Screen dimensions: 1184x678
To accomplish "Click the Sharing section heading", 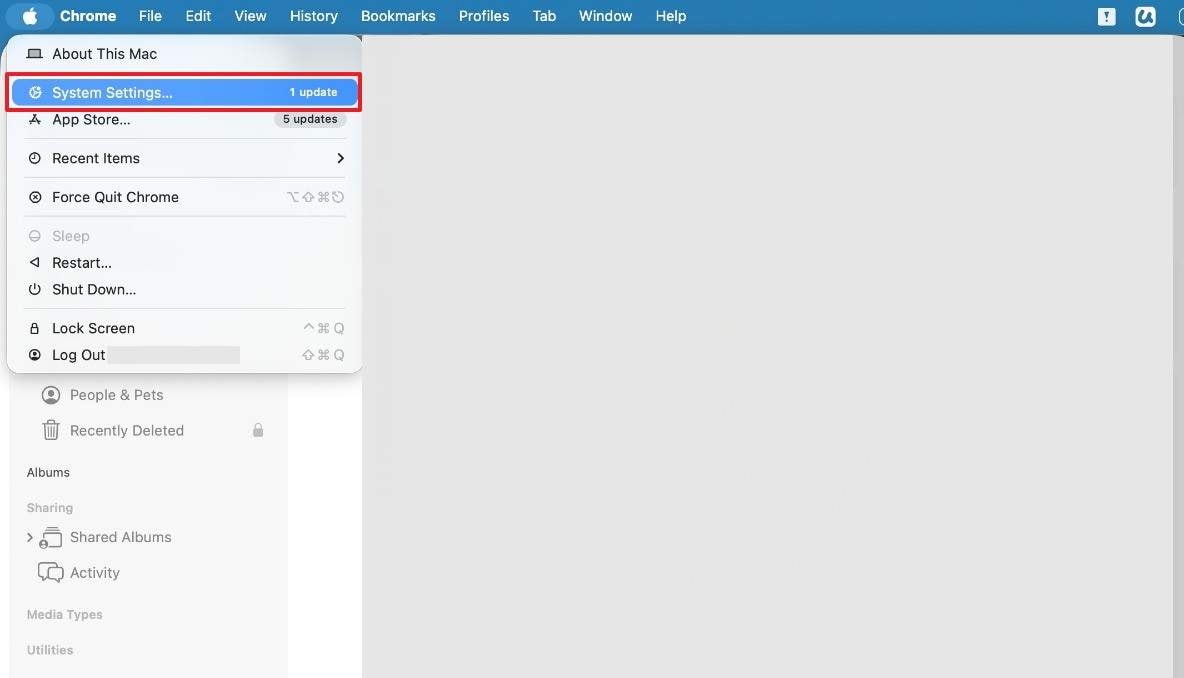I will pos(50,508).
